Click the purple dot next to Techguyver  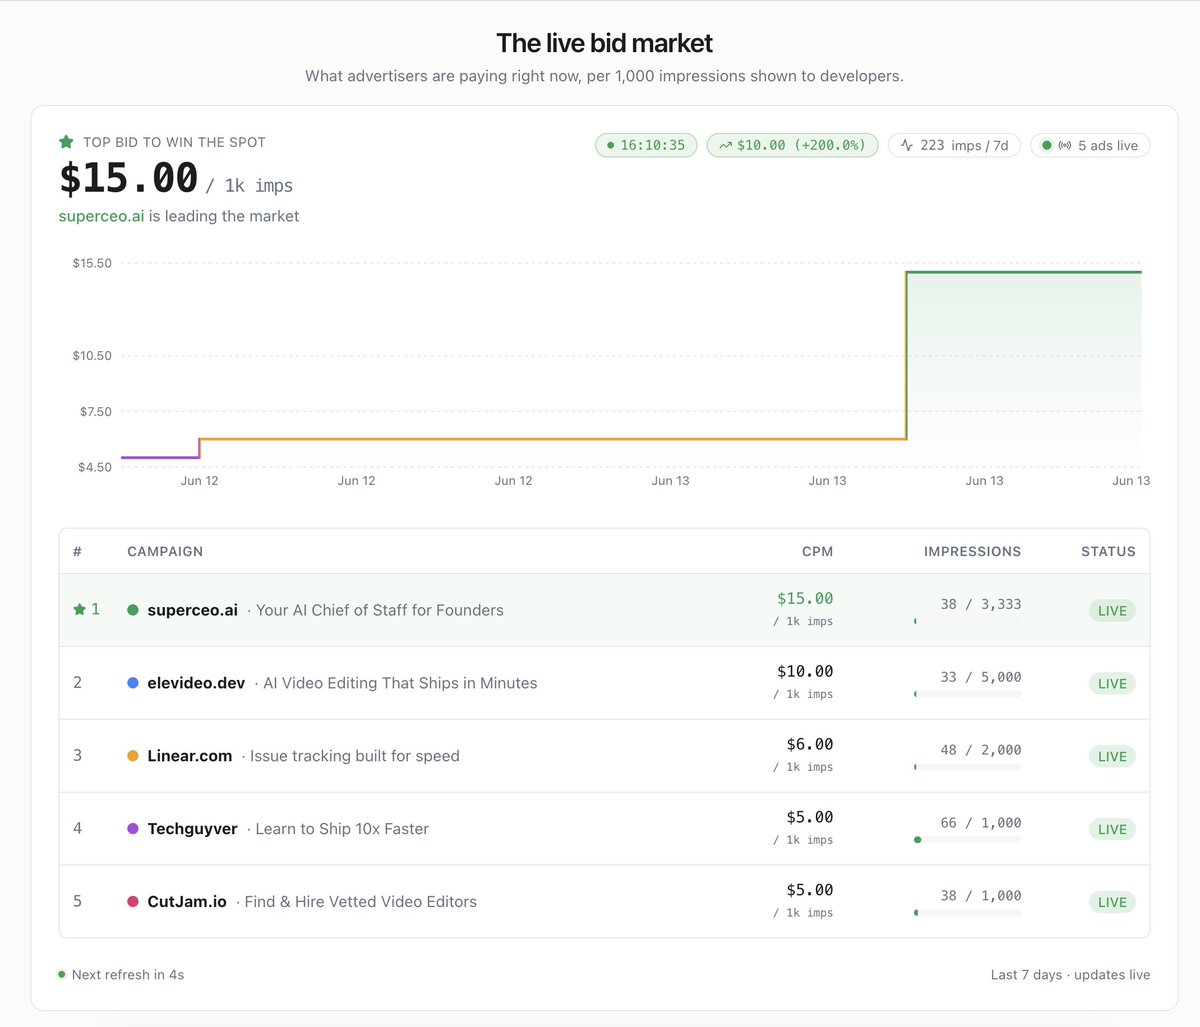pyautogui.click(x=133, y=829)
